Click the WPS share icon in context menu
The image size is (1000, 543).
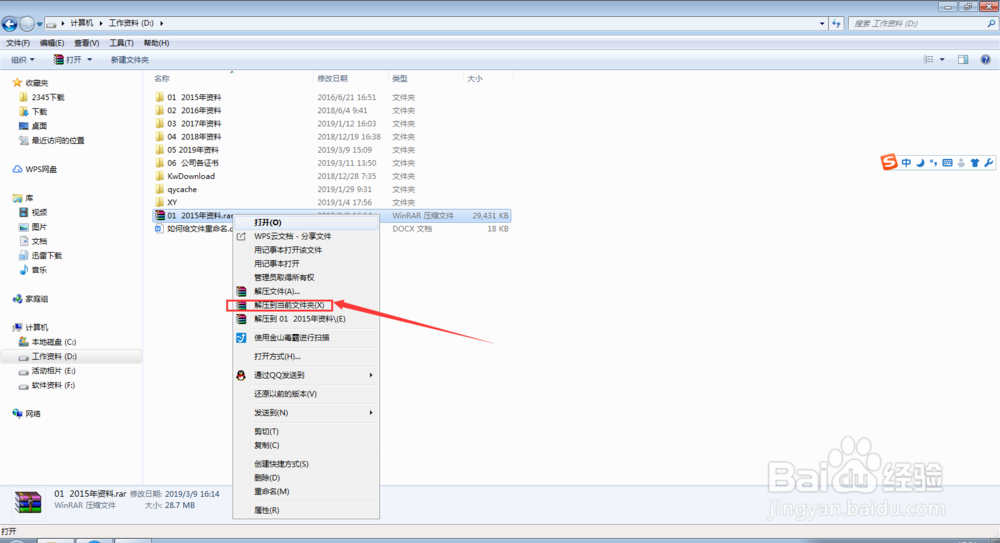241,237
